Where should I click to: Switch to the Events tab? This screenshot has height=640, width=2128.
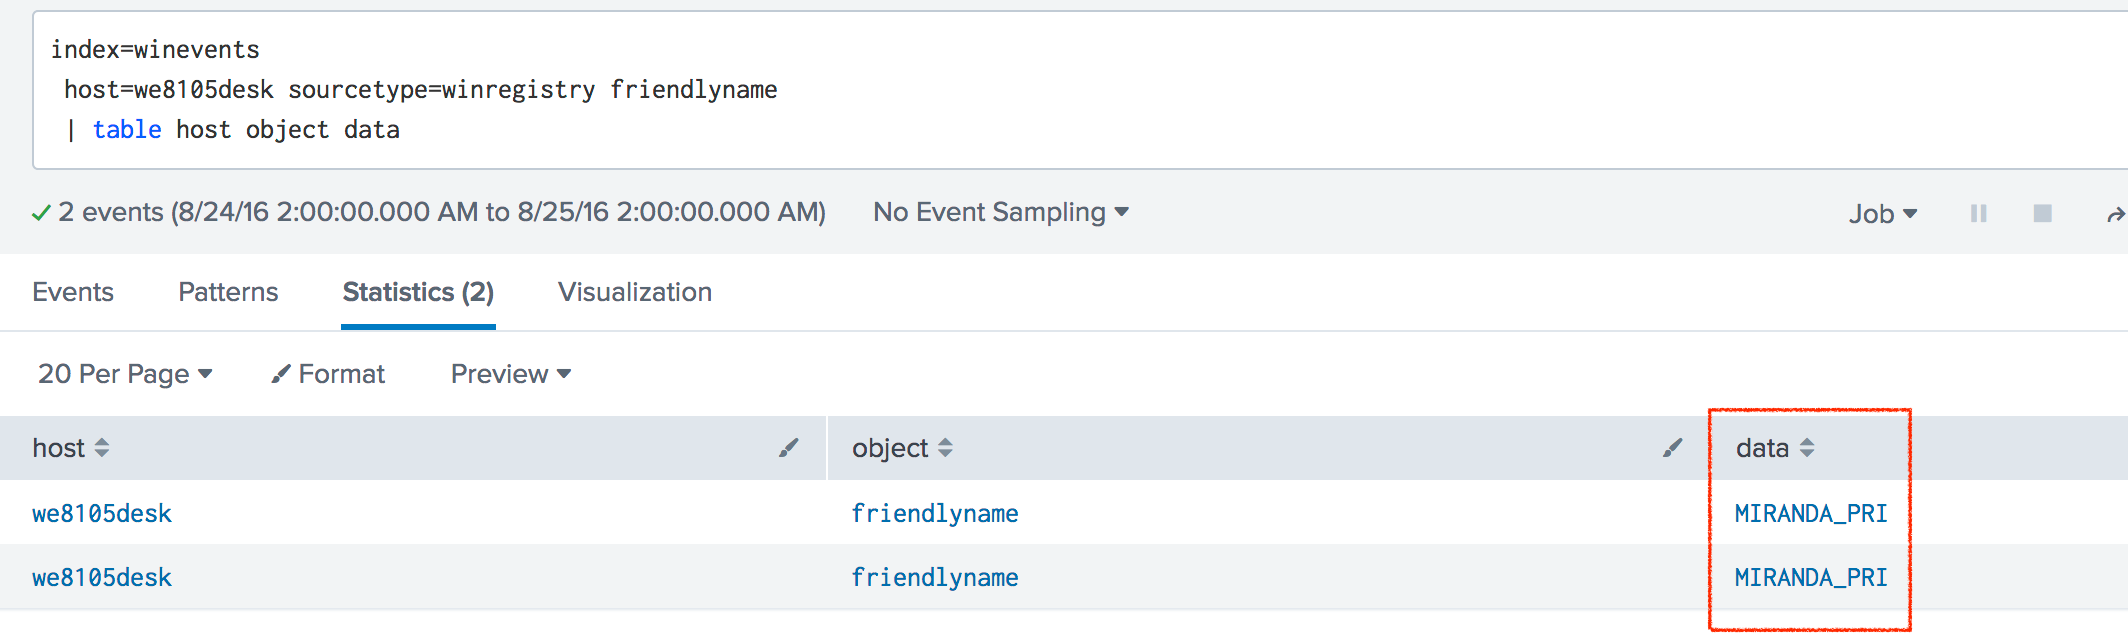click(73, 292)
